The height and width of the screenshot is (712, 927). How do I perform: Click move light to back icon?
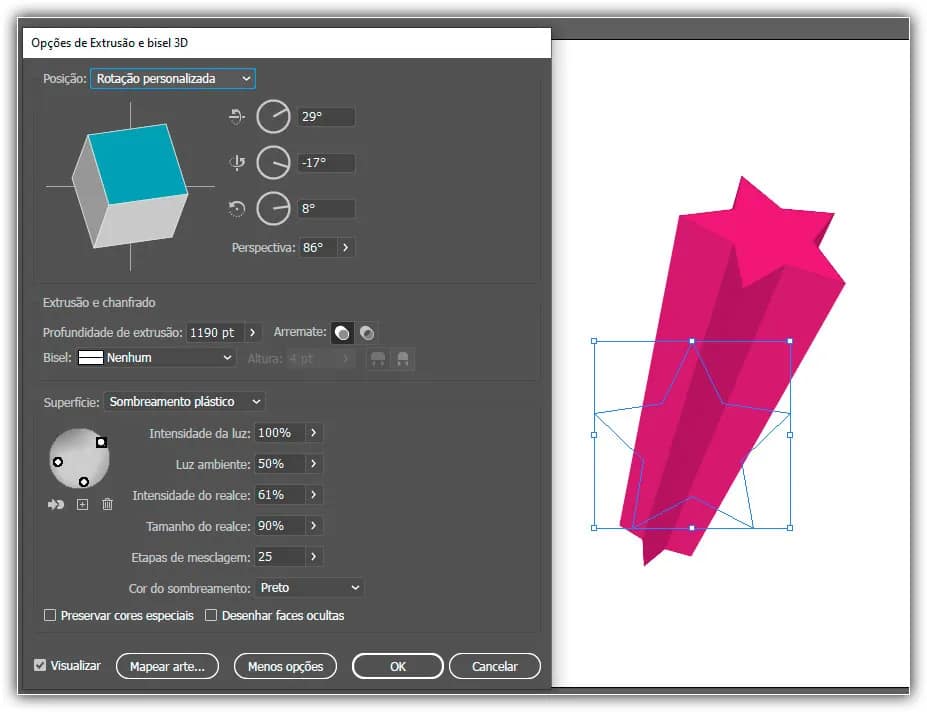coord(56,504)
